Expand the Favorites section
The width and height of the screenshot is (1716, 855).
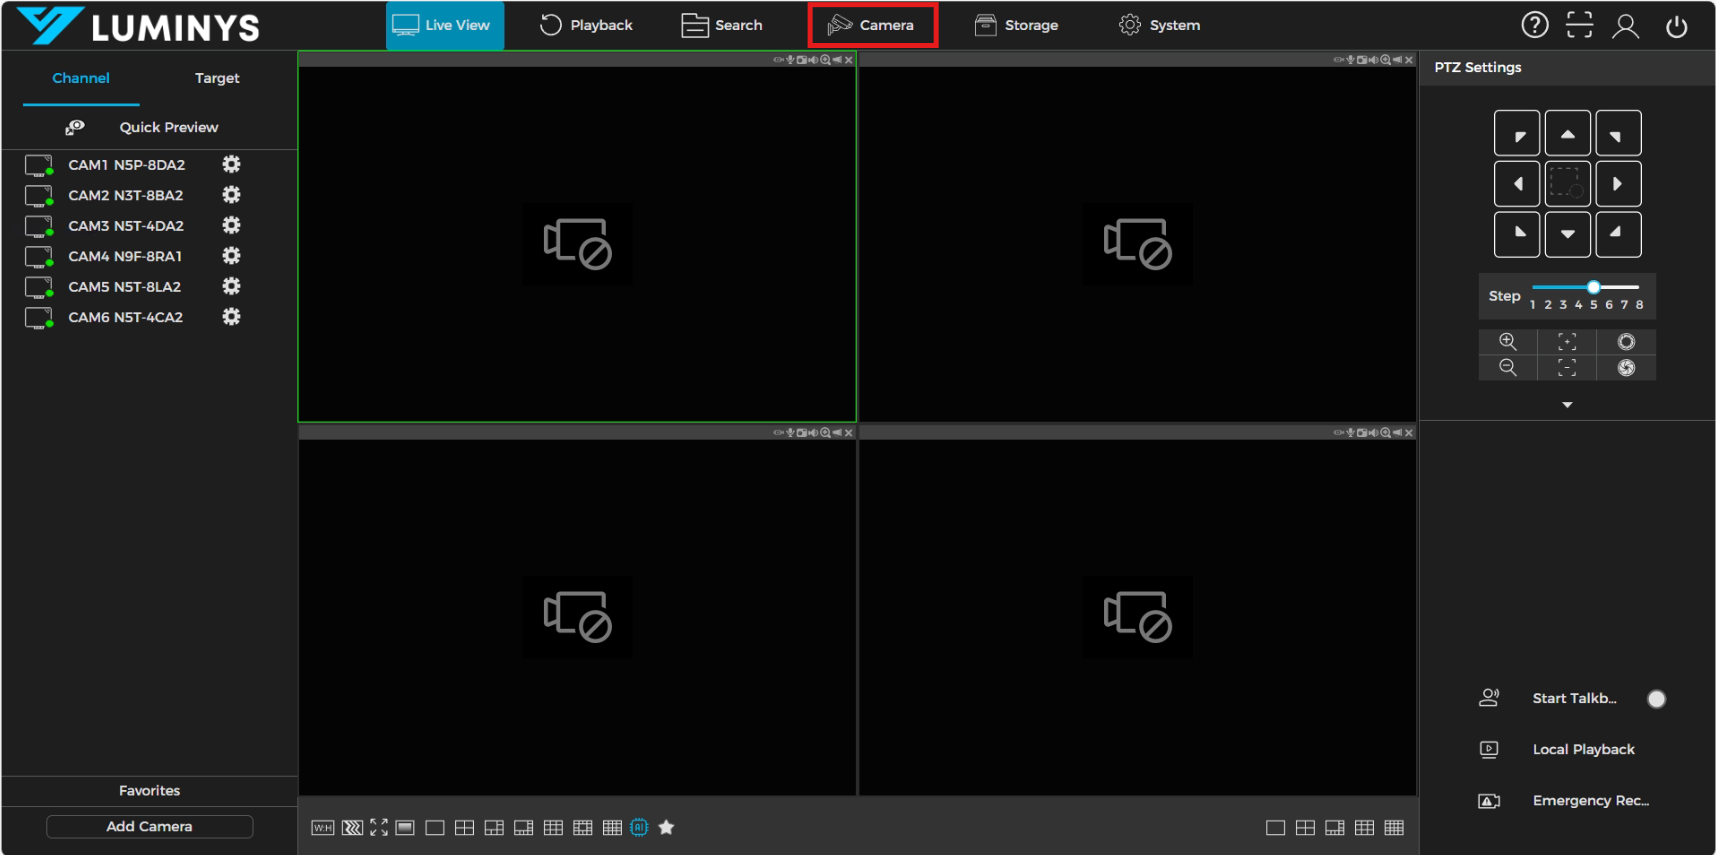149,791
